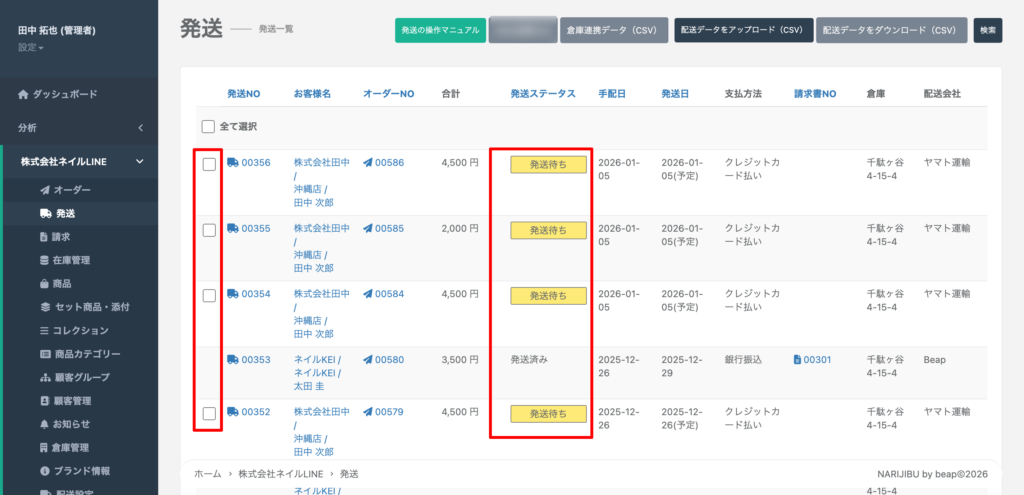Expand the 分析 sidebar menu
Image resolution: width=1024 pixels, height=495 pixels.
(140, 128)
